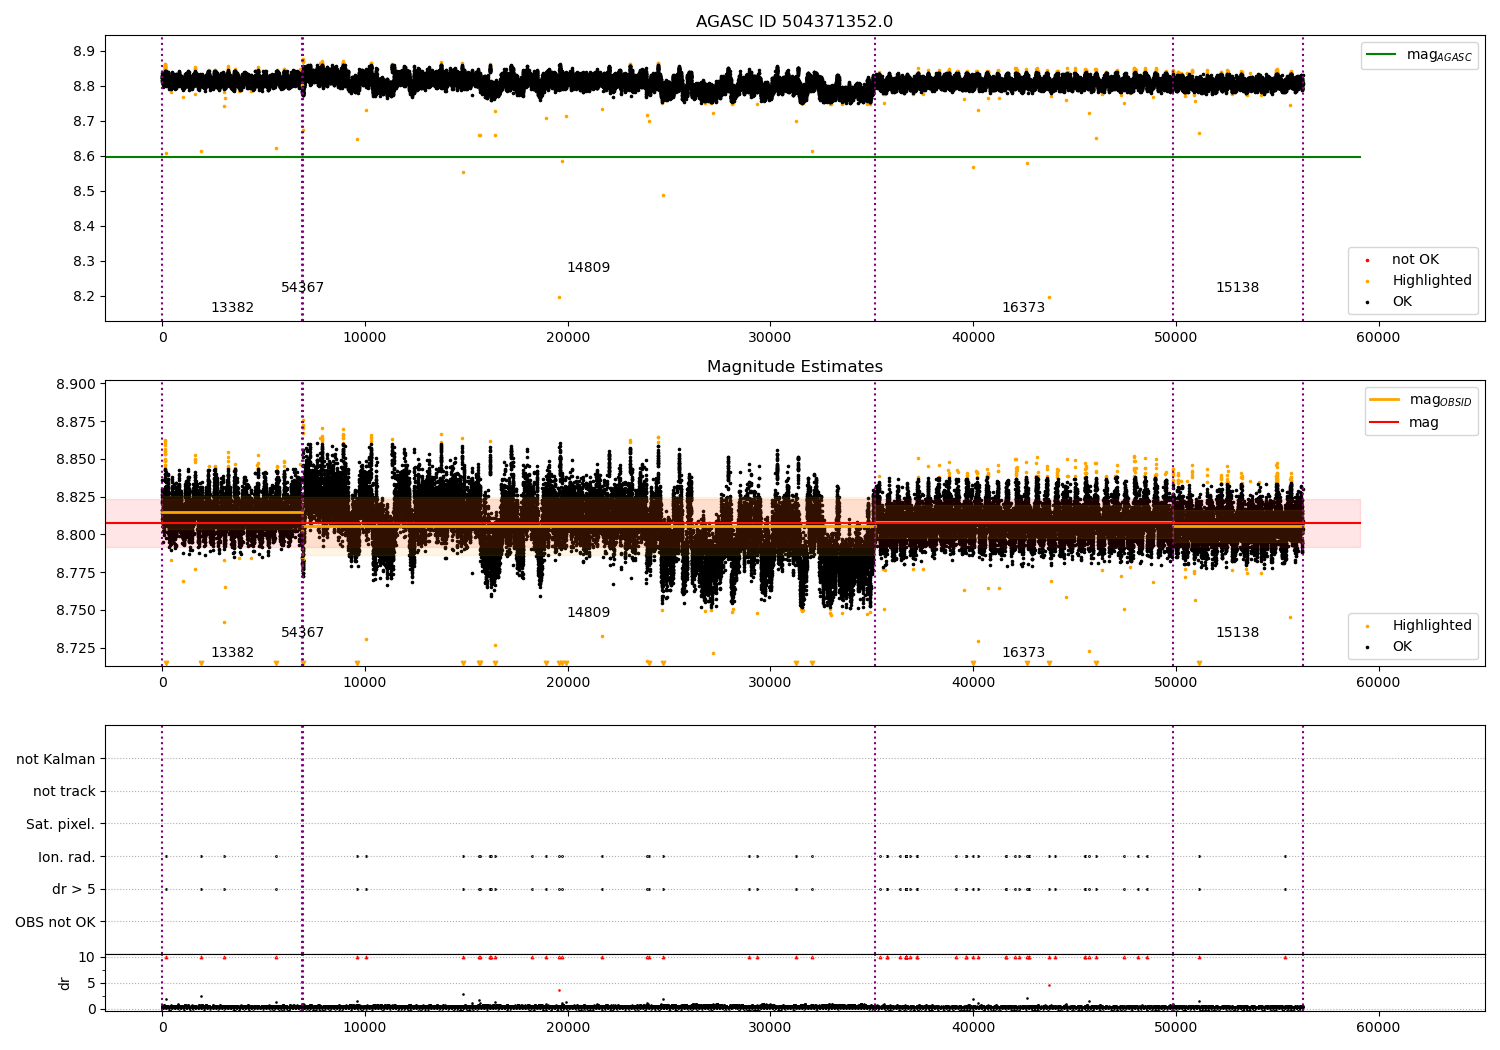The height and width of the screenshot is (1050, 1500).
Task: Click OBSID label 16373 in Magnitude Estimates plot
Action: pyautogui.click(x=1023, y=653)
